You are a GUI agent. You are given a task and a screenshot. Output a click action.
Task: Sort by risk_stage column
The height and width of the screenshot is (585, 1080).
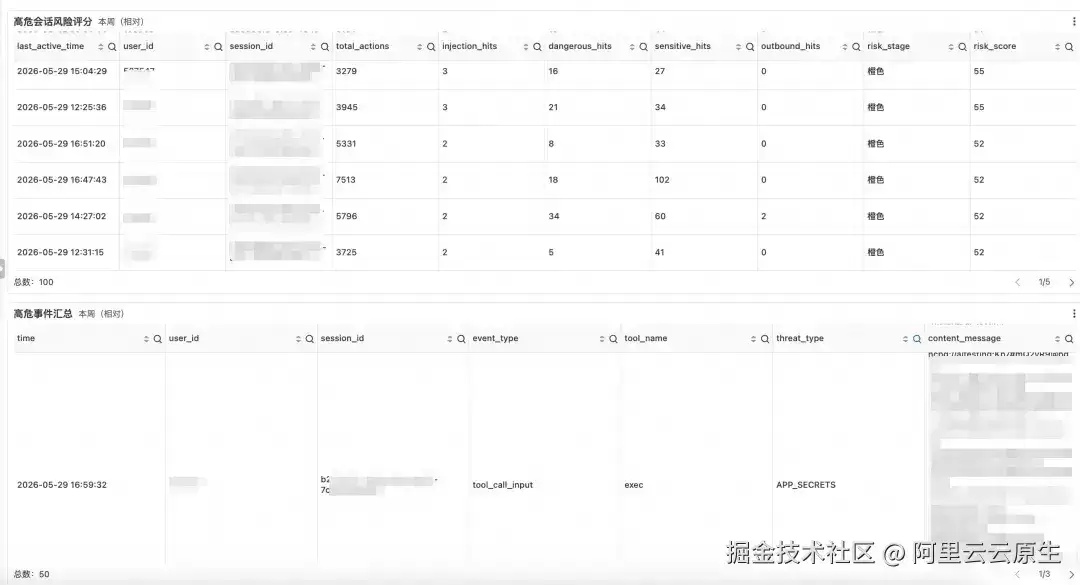click(951, 47)
